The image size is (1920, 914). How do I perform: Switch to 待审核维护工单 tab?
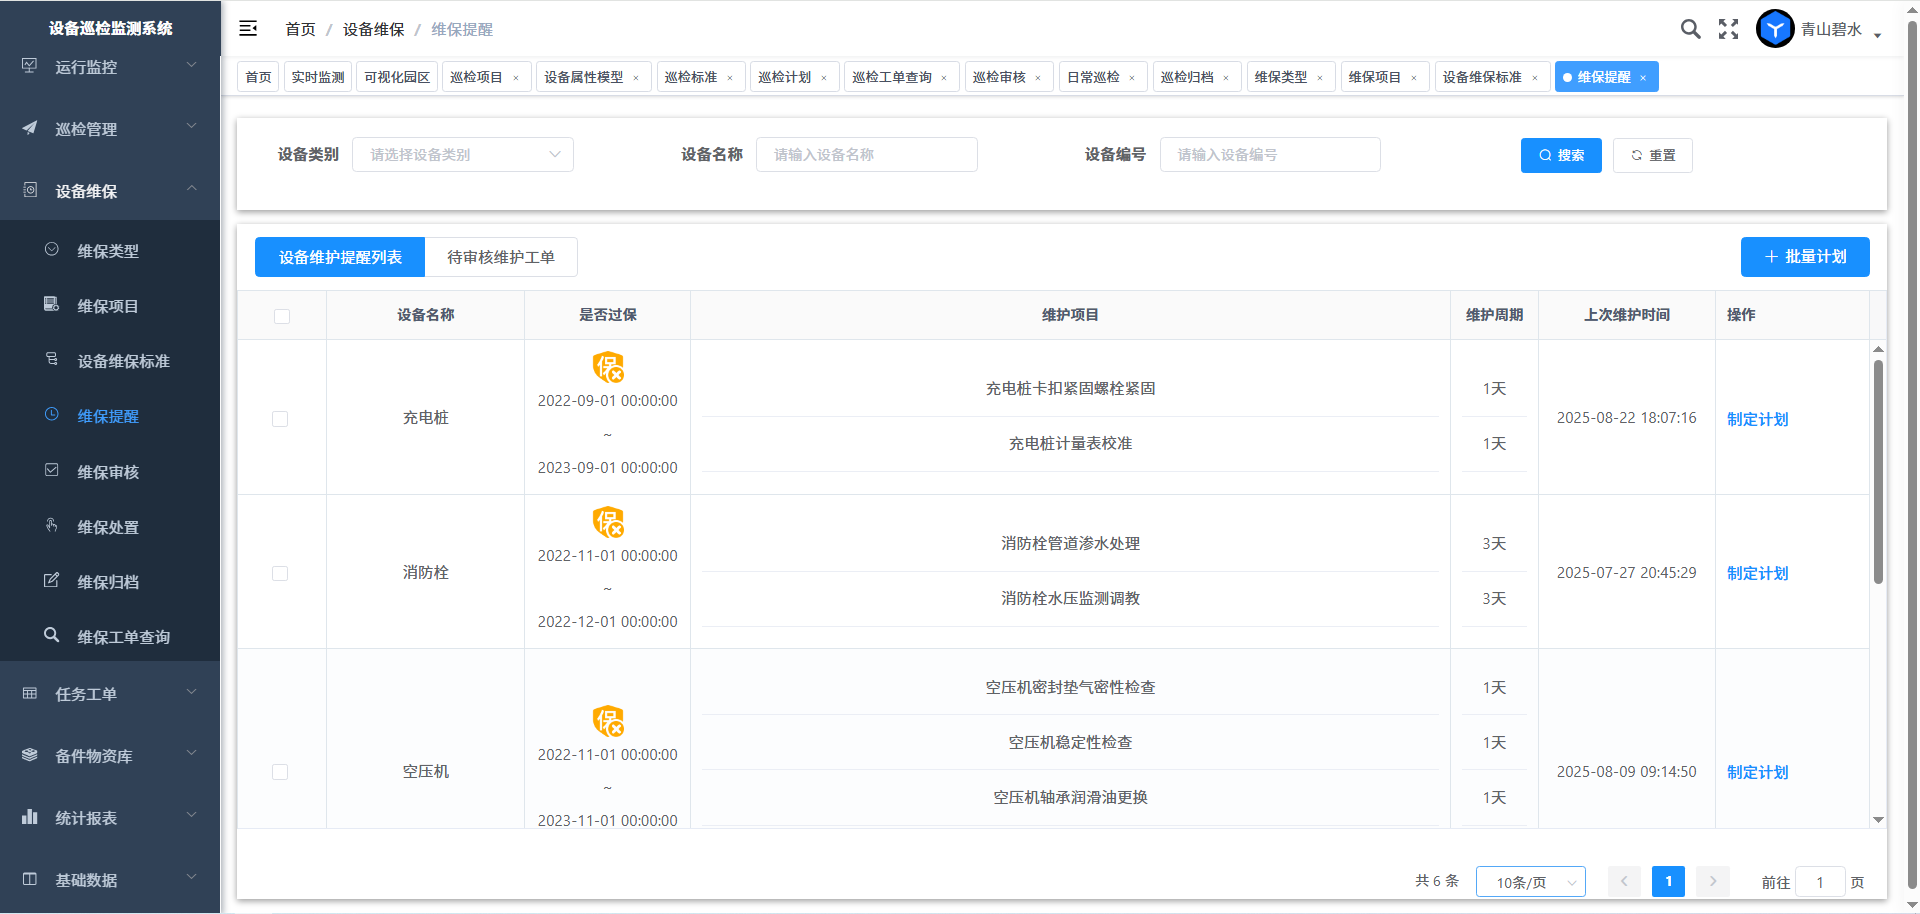click(x=501, y=257)
